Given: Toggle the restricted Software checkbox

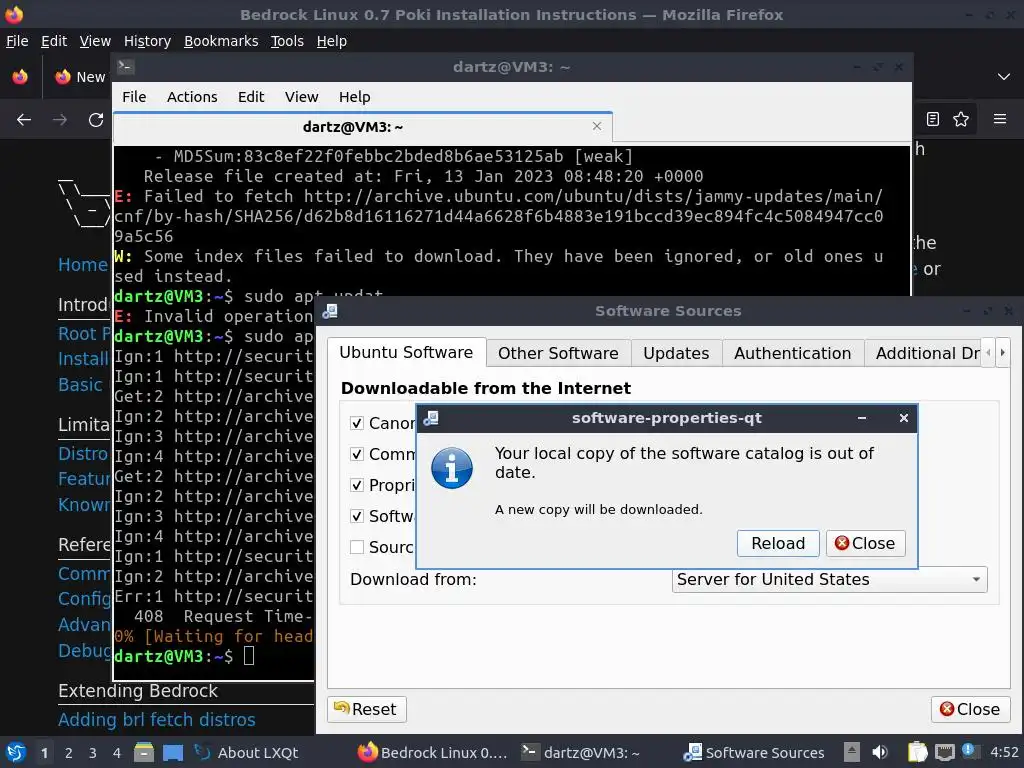Looking at the screenshot, I should pyautogui.click(x=357, y=516).
